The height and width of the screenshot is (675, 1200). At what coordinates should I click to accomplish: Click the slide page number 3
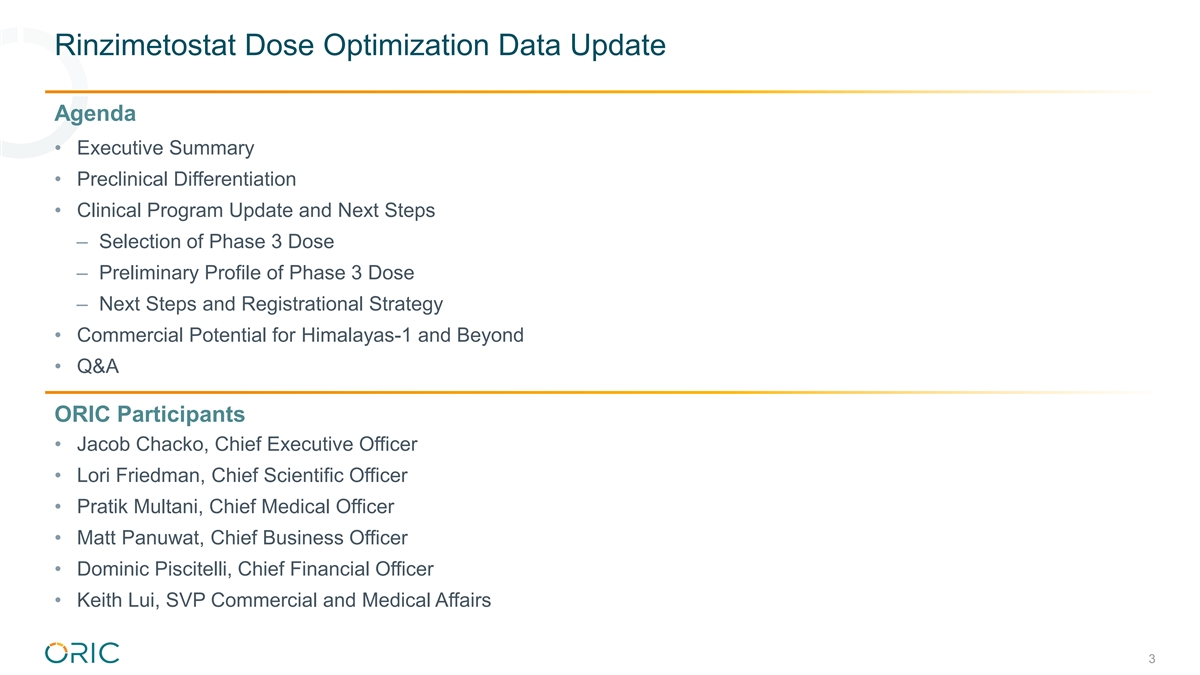click(1152, 659)
